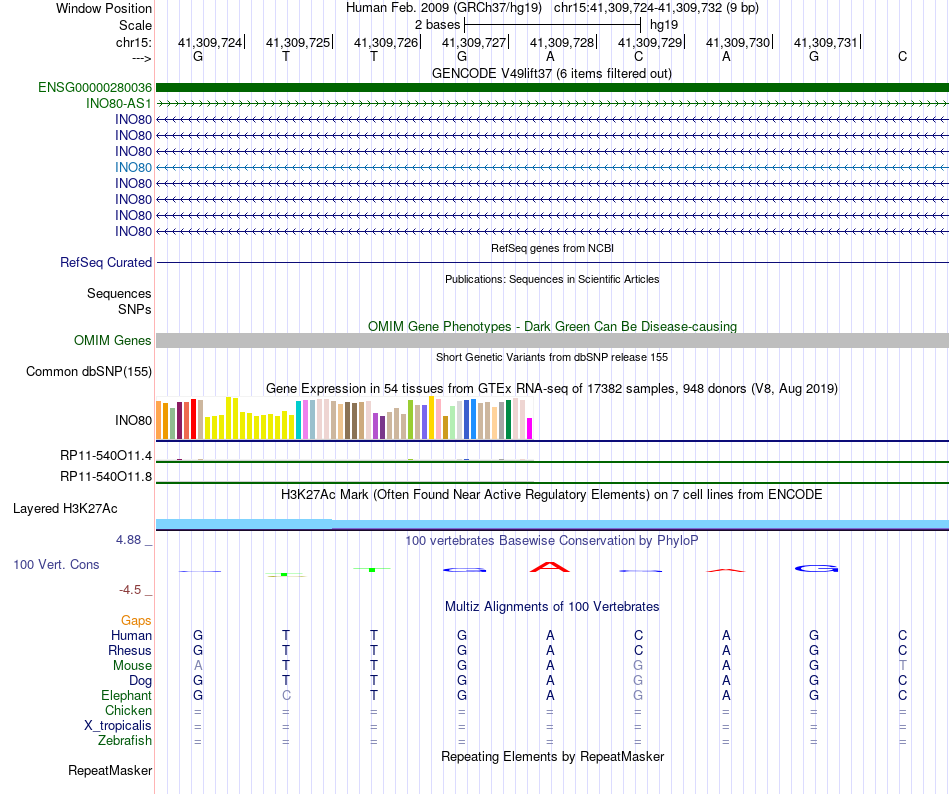Screen dimensions: 950x794
Task: Click the RefSeq Curated track label
Action: (x=106, y=262)
